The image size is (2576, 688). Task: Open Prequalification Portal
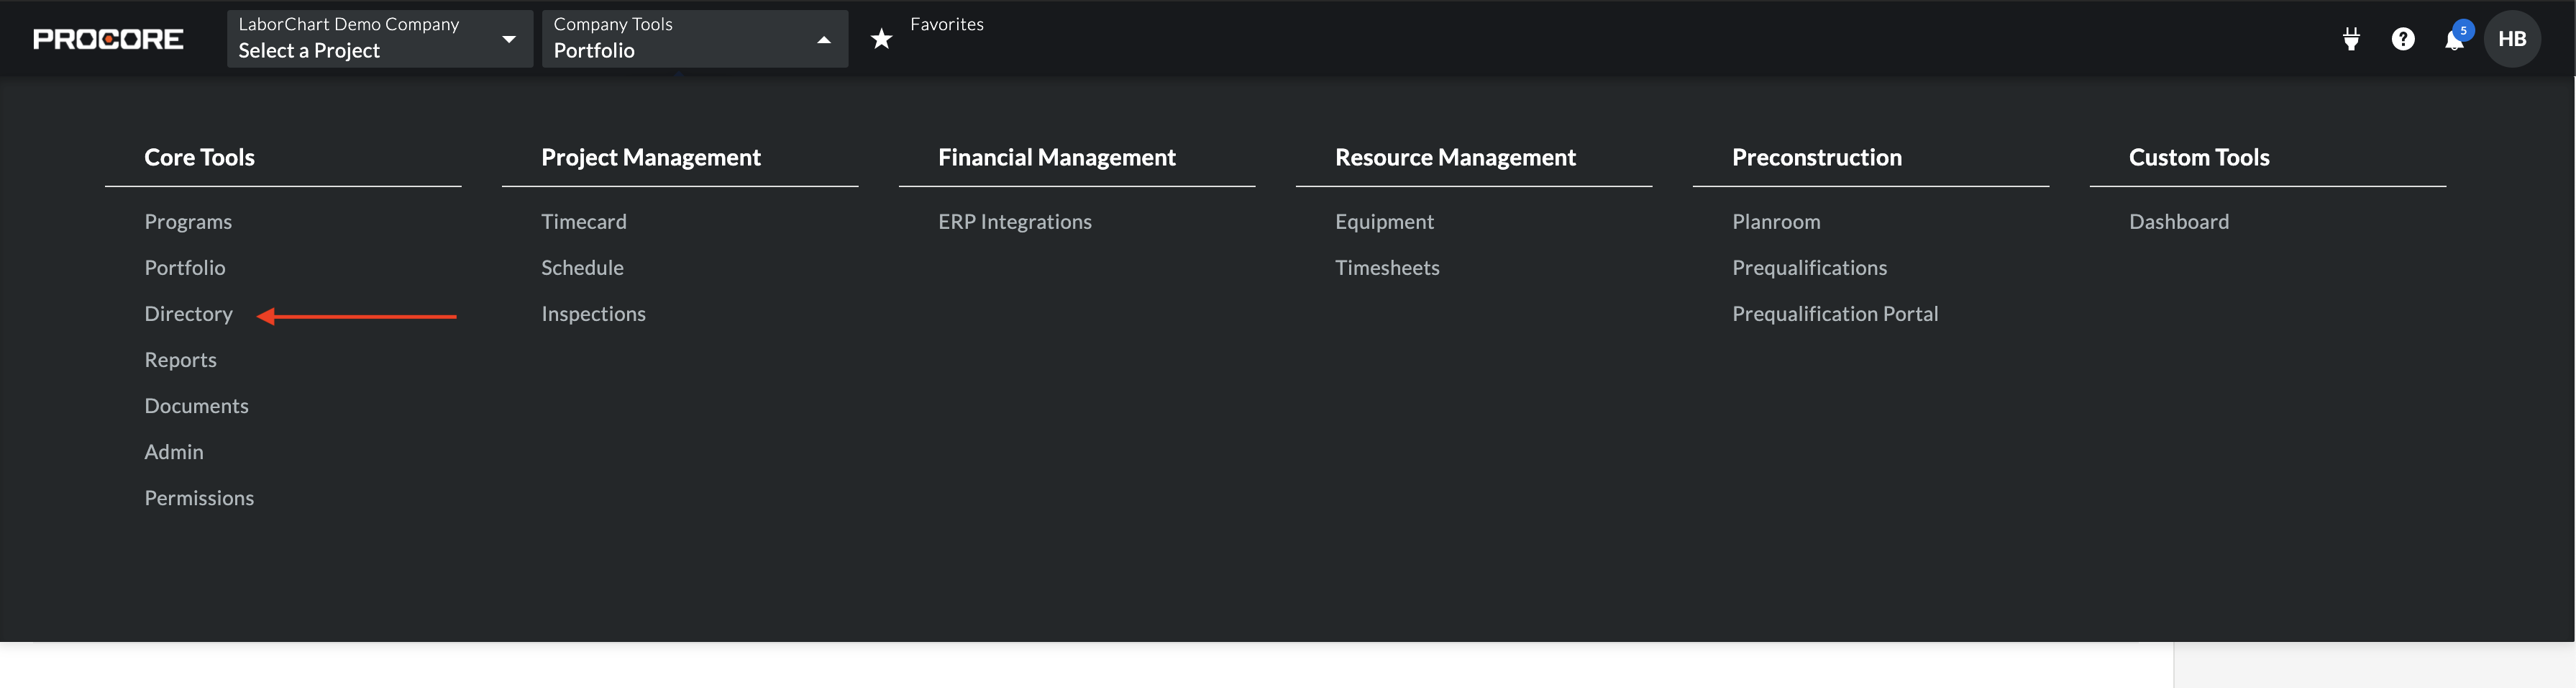pos(1835,314)
